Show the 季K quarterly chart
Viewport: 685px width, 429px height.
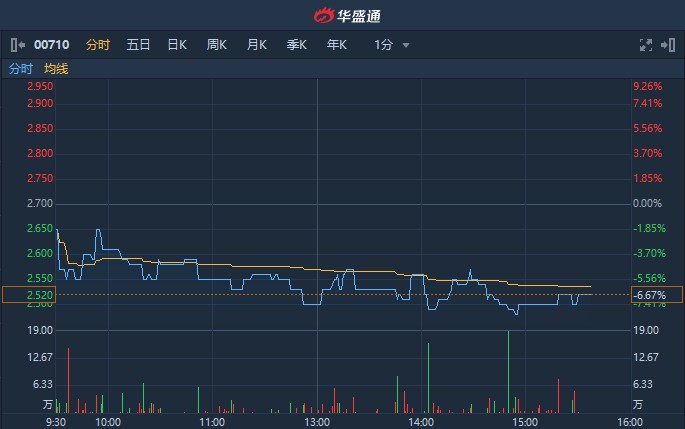(x=297, y=45)
